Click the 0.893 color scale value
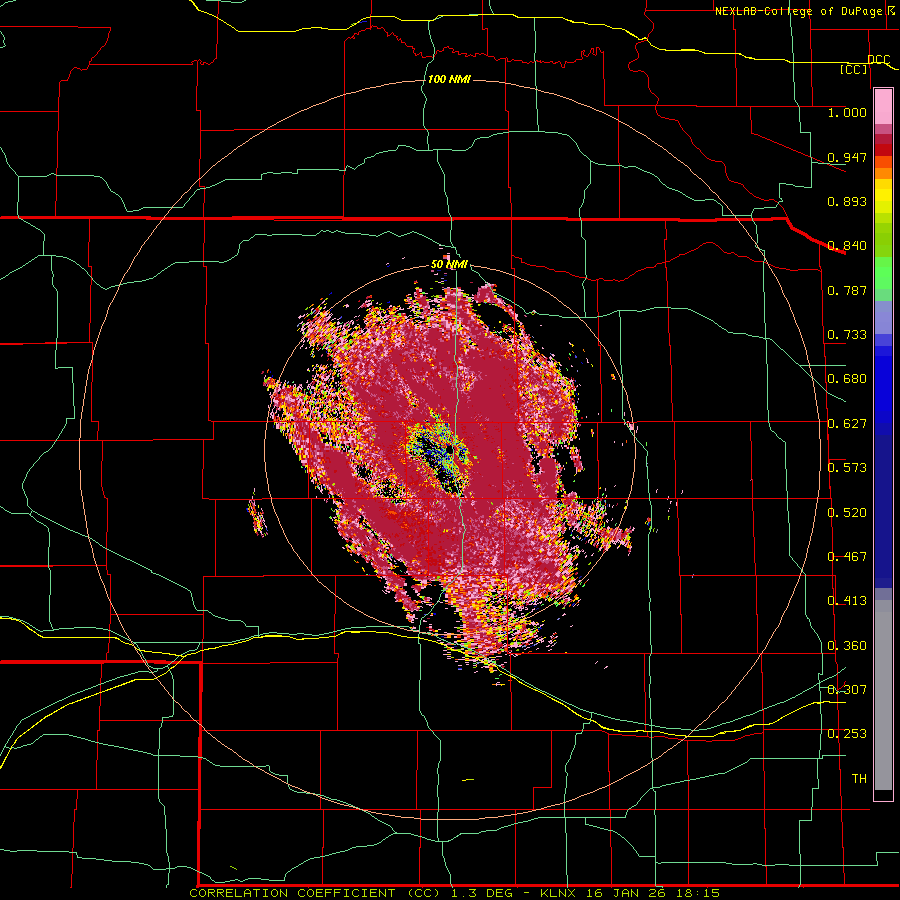Viewport: 900px width, 900px height. [x=847, y=201]
